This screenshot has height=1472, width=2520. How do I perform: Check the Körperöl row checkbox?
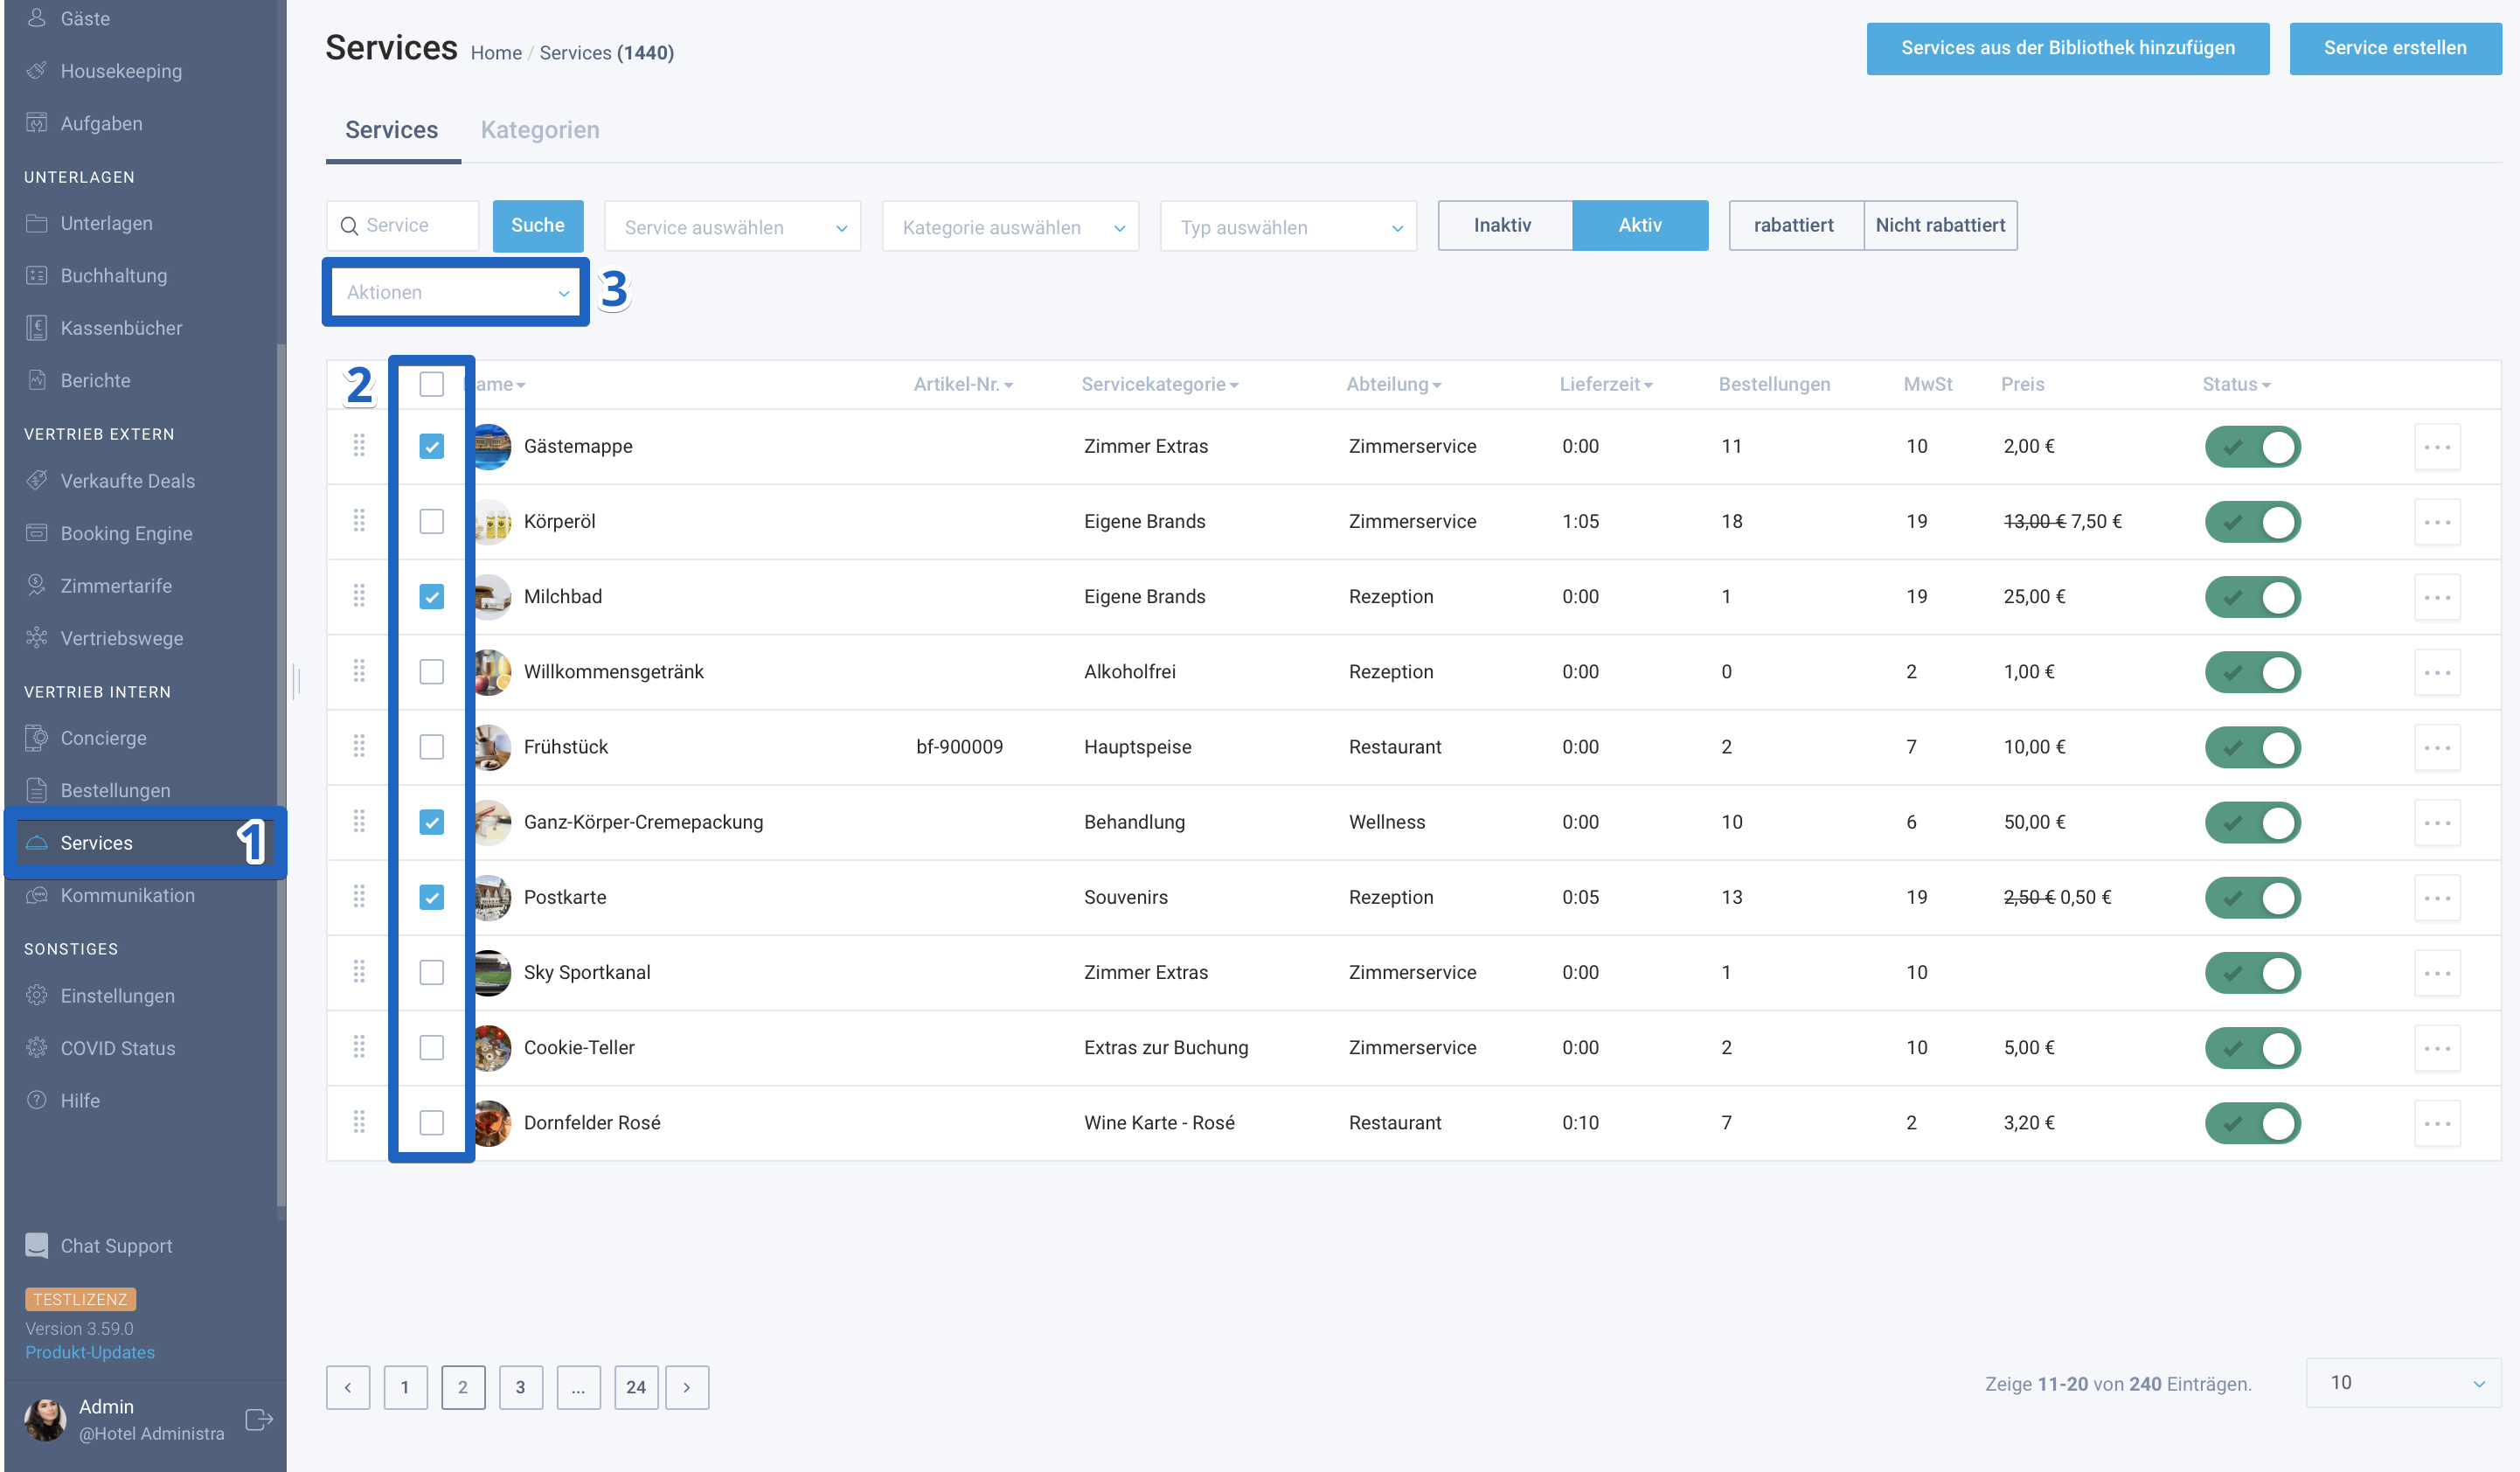[431, 521]
